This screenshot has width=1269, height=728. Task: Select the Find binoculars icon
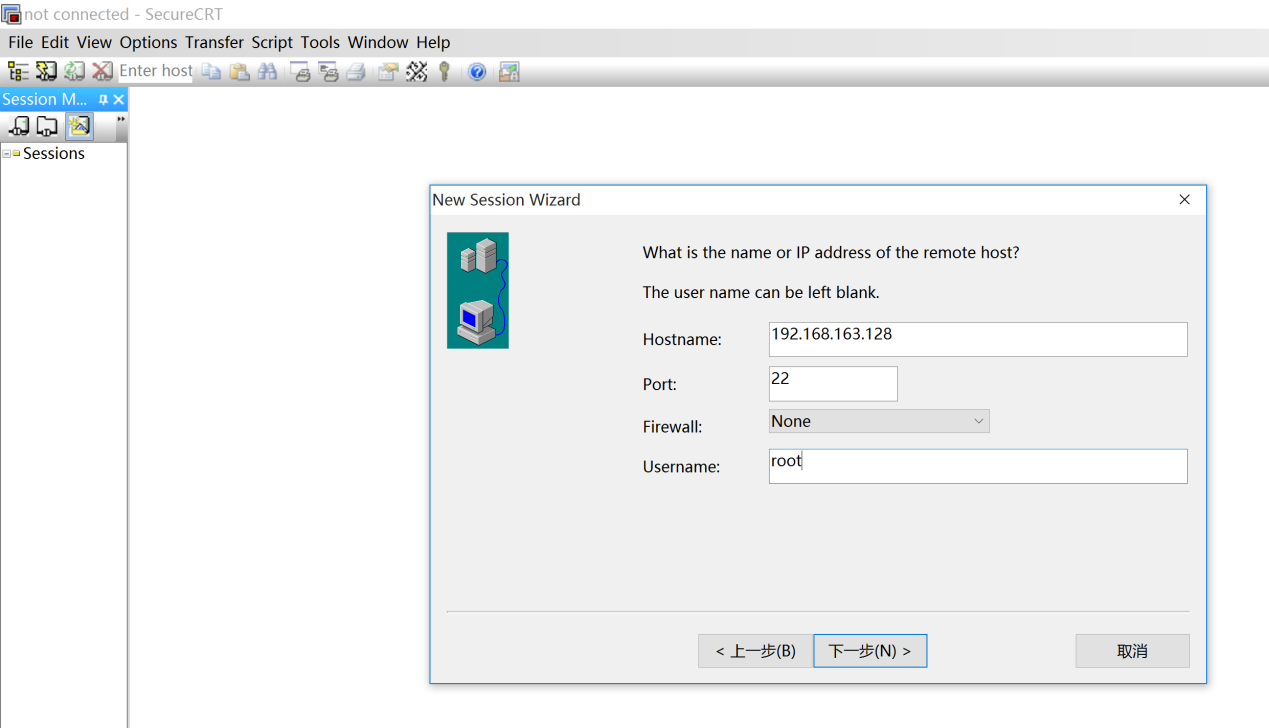tap(266, 71)
